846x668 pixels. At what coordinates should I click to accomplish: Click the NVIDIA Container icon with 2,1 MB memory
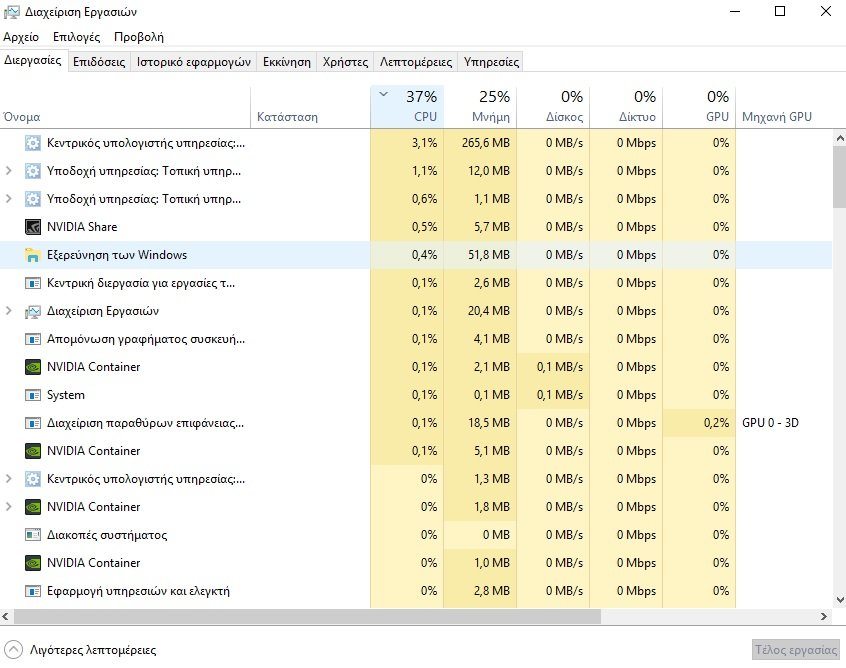33,367
